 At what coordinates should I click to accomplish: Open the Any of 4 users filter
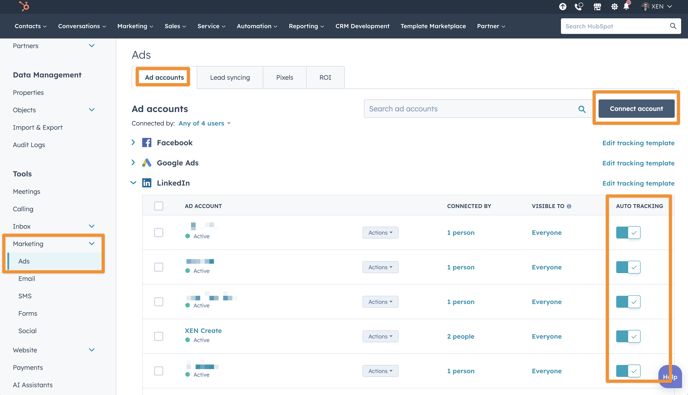click(x=204, y=123)
